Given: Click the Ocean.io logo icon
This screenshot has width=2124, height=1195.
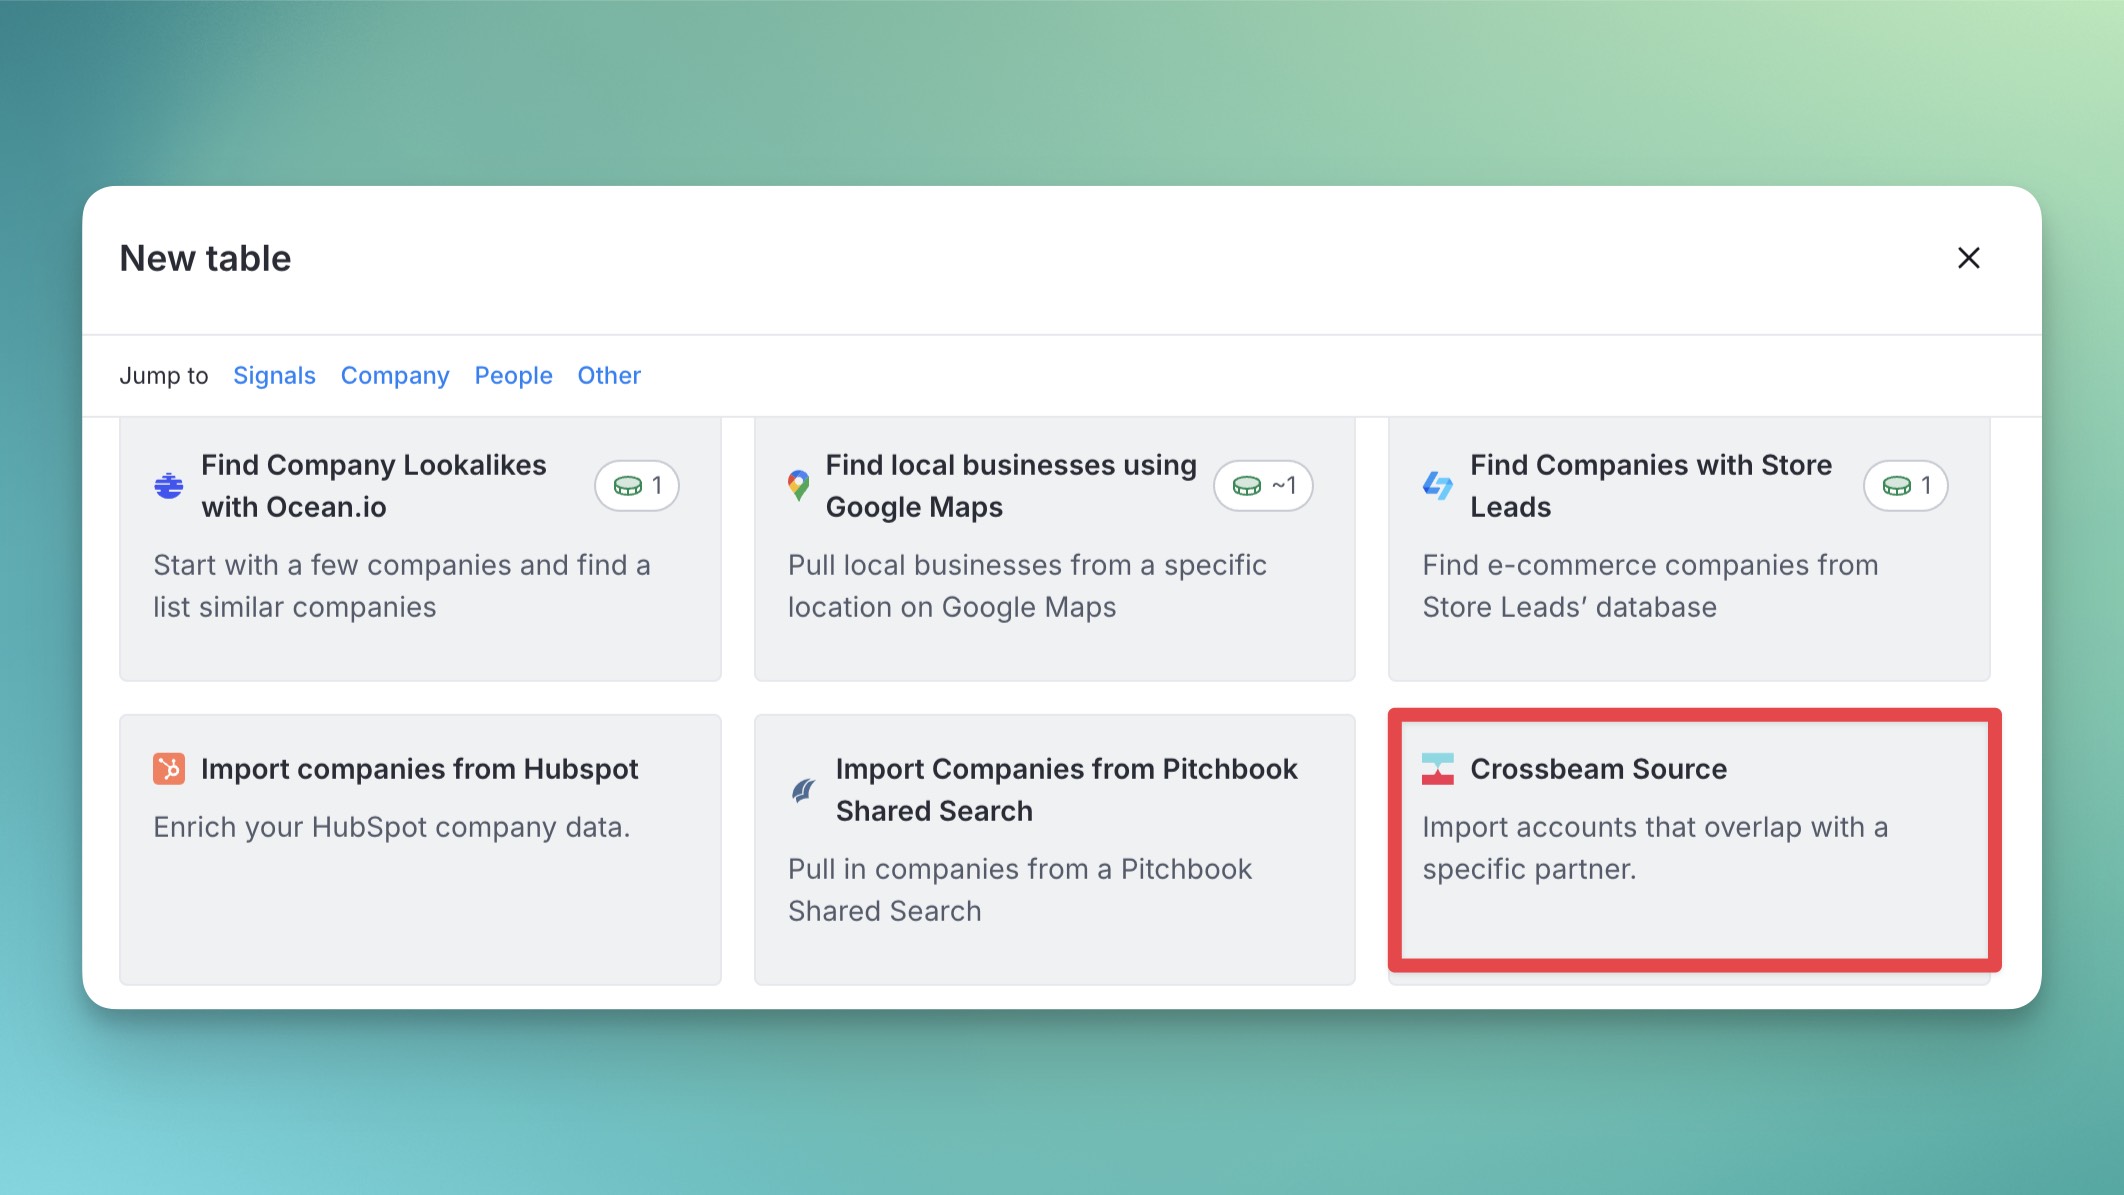Looking at the screenshot, I should click(x=168, y=486).
